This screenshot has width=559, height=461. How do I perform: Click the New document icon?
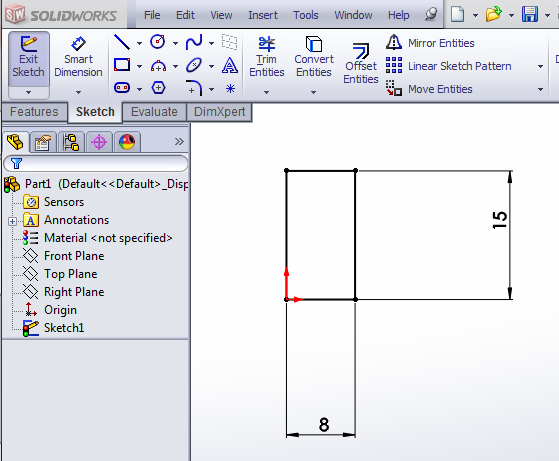(458, 15)
